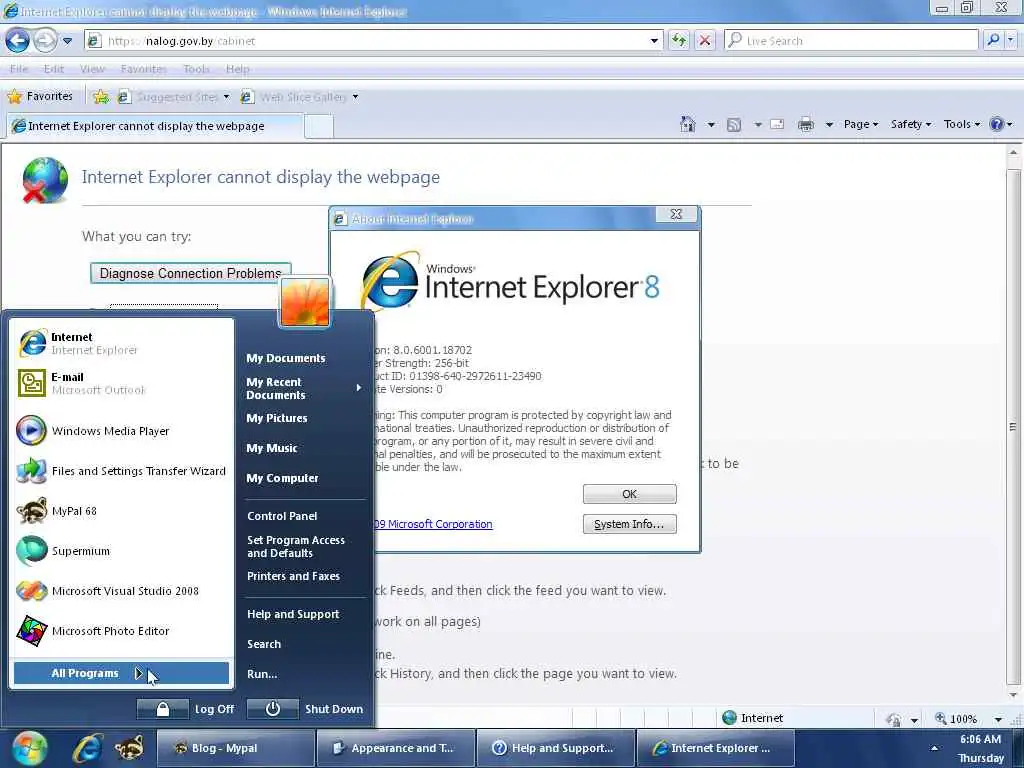This screenshot has width=1024, height=768.
Task: Open the Page command bar menu
Action: point(860,124)
